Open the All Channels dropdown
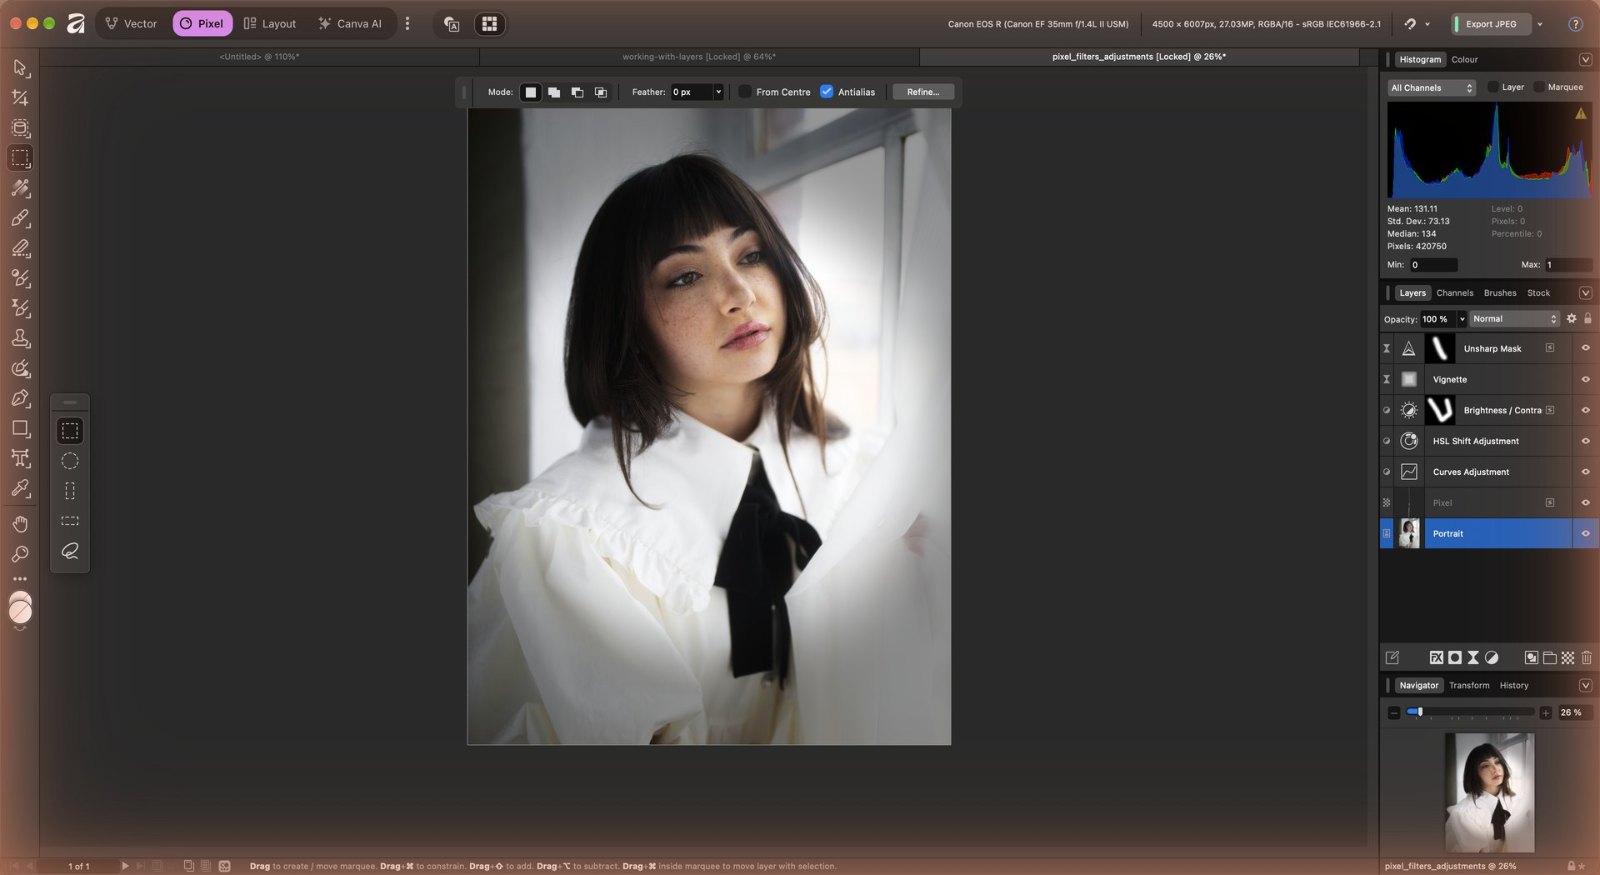The image size is (1600, 875). pos(1432,88)
